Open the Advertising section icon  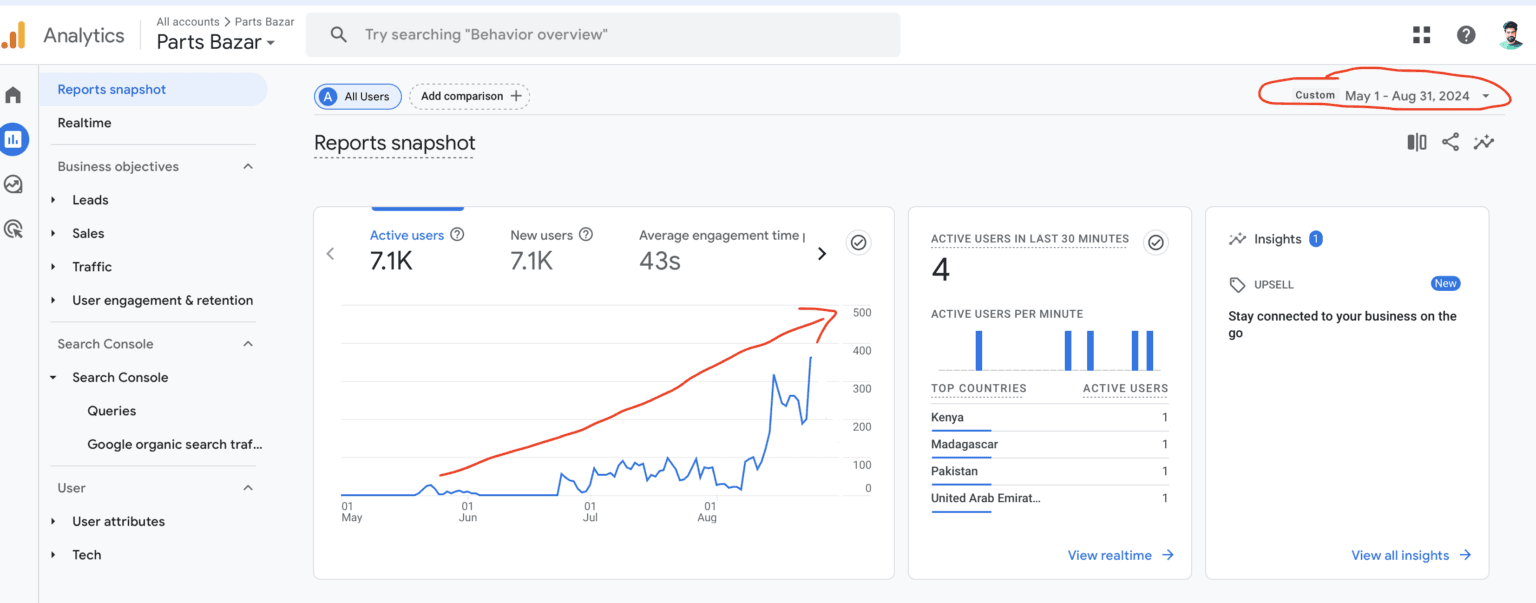pyautogui.click(x=14, y=229)
